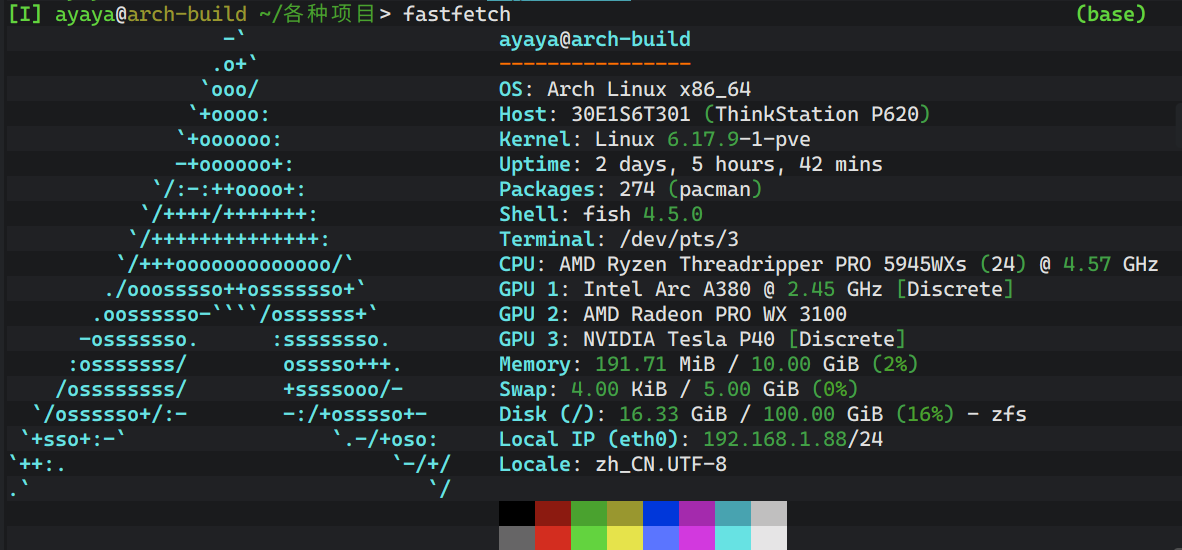This screenshot has width=1182, height=550.
Task: Click the Packages '274 (pacman)' line
Action: click(x=630, y=189)
